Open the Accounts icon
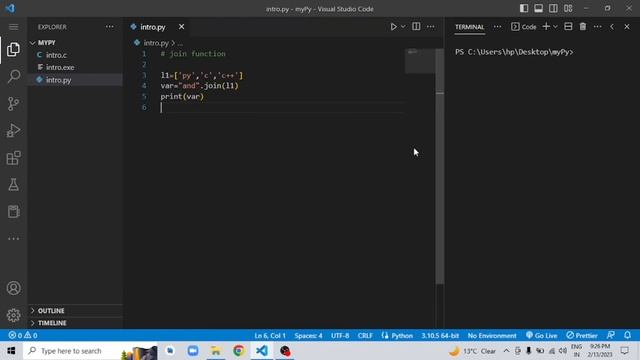Viewport: 640px width, 360px height. (13, 288)
